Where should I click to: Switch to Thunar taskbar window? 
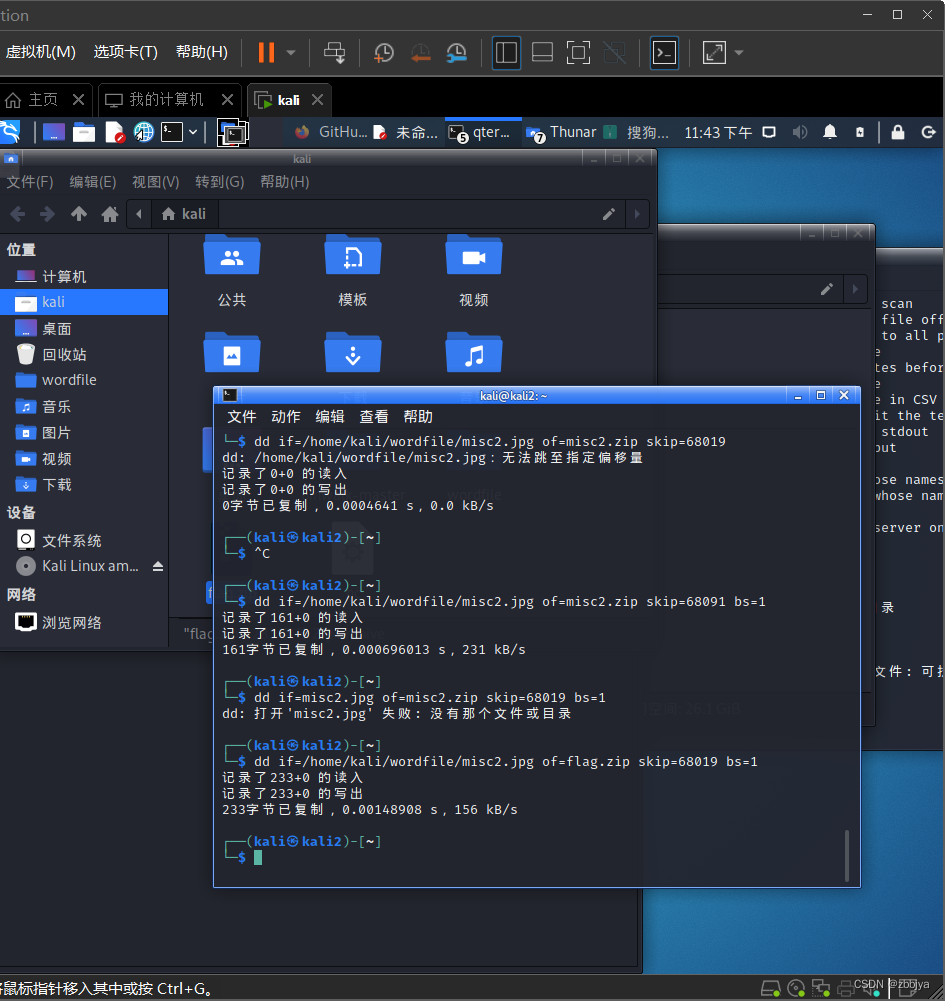click(561, 133)
